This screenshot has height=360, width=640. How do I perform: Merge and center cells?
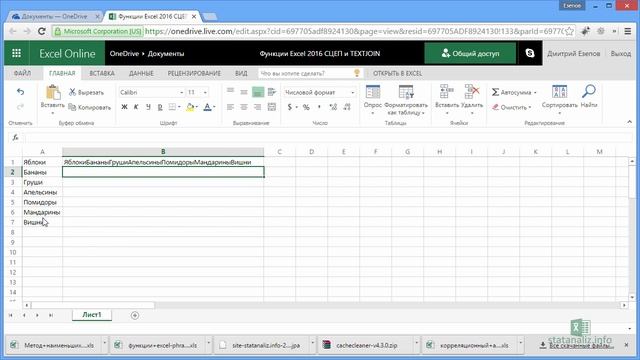point(271,107)
